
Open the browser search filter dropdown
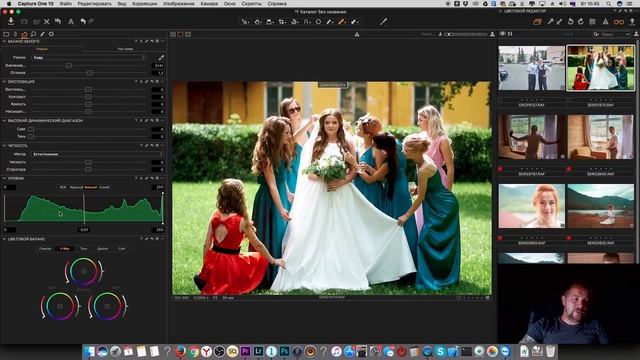596,34
